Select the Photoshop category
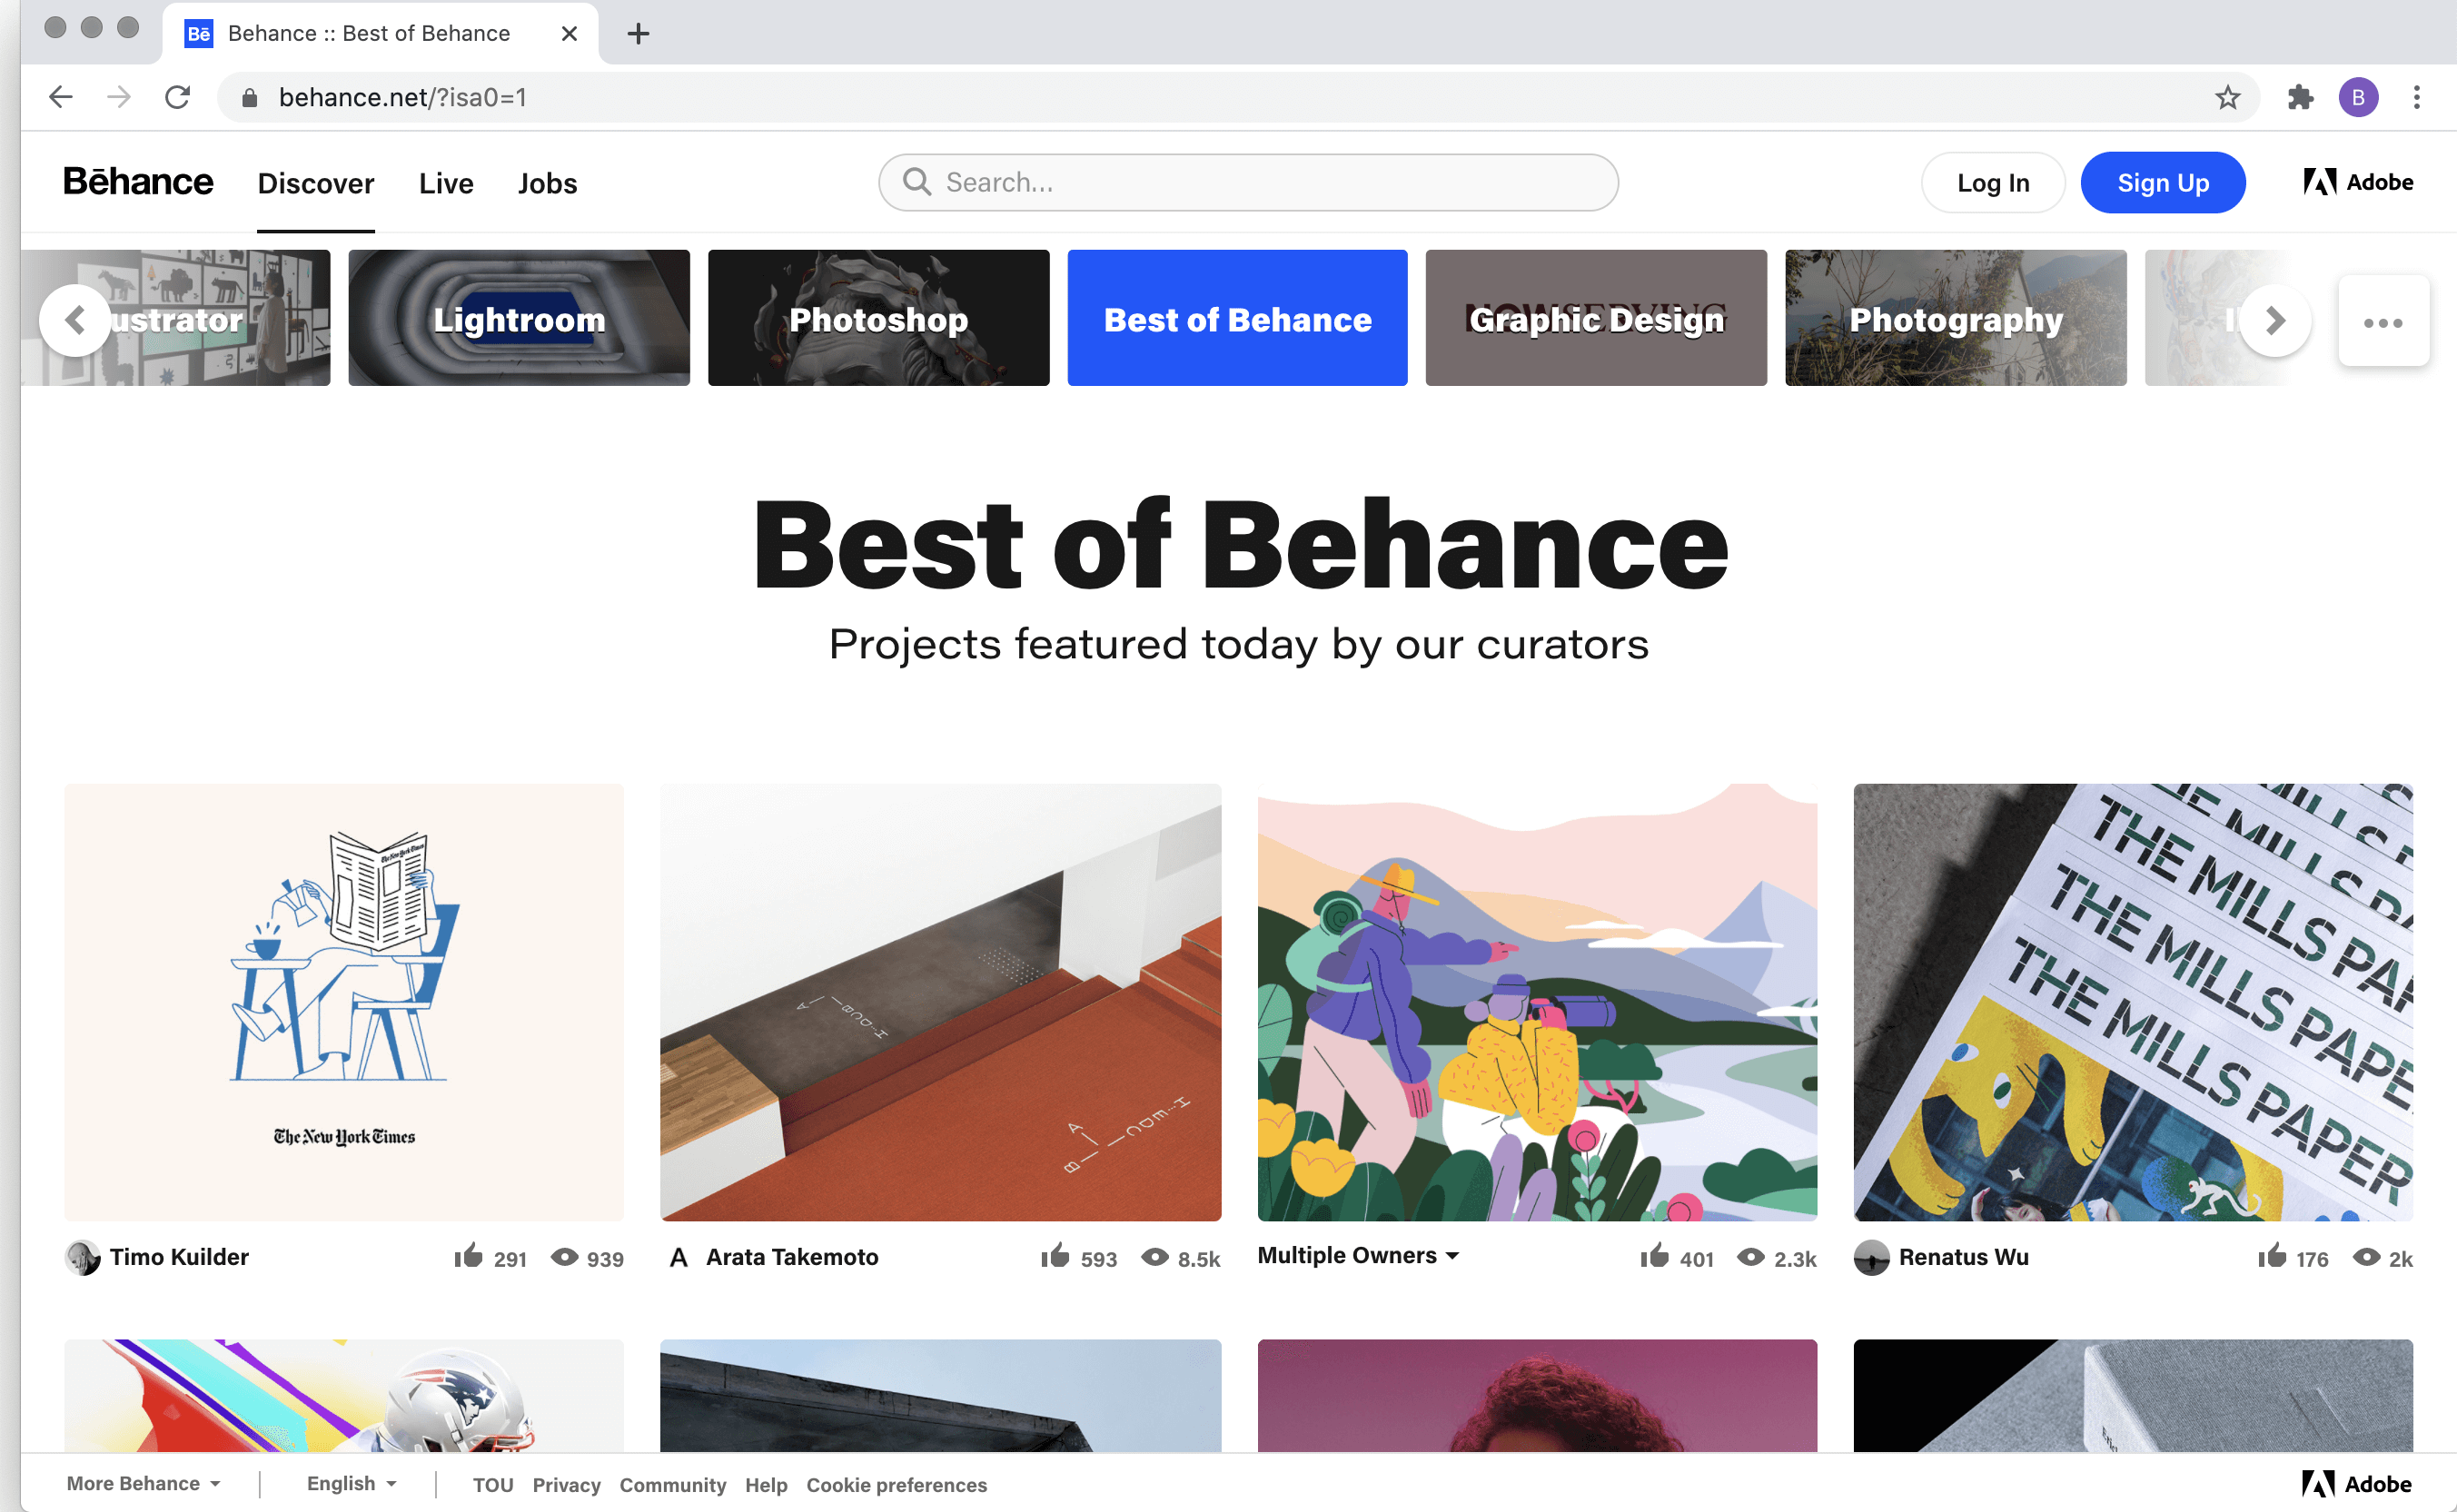This screenshot has height=1512, width=2457. [x=878, y=318]
